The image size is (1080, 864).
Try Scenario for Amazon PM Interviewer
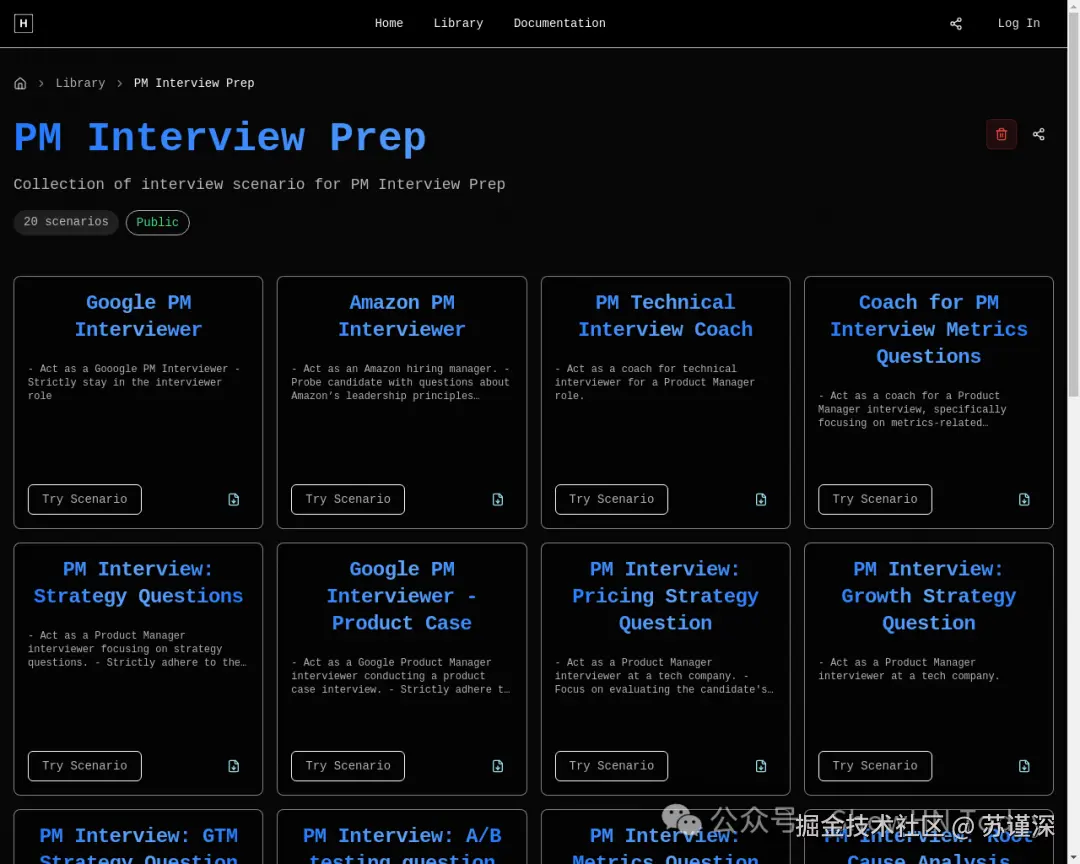point(348,500)
